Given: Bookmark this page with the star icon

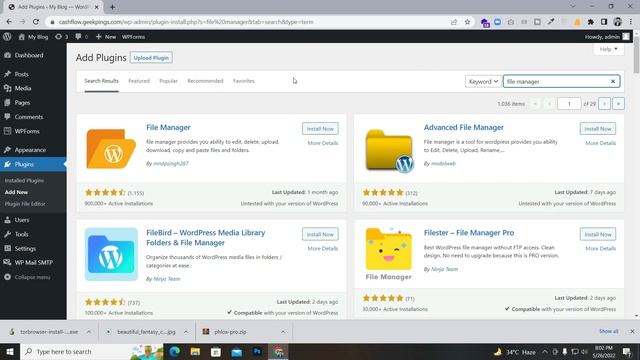Looking at the screenshot, I should (467, 22).
